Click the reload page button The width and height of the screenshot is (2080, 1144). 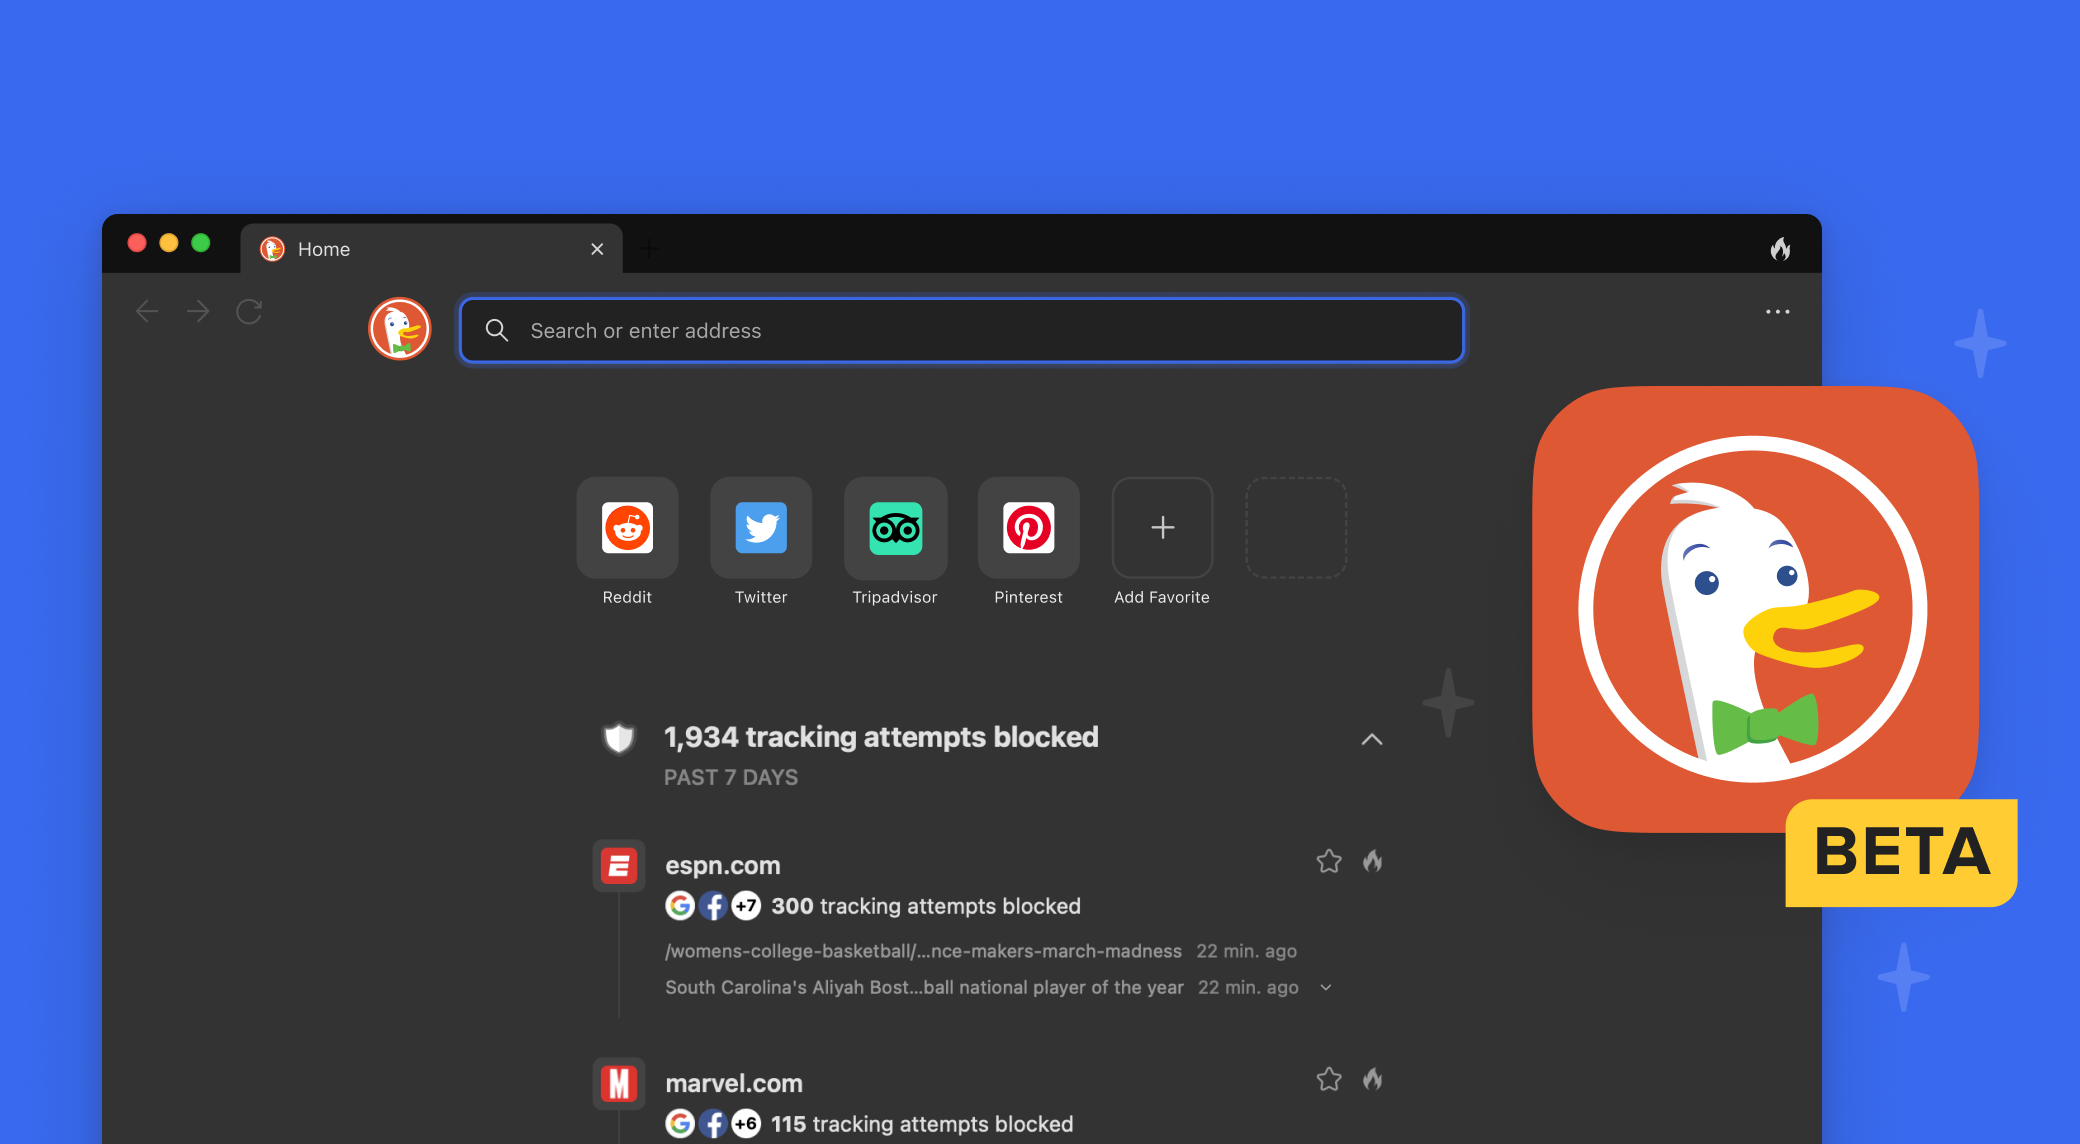click(251, 310)
